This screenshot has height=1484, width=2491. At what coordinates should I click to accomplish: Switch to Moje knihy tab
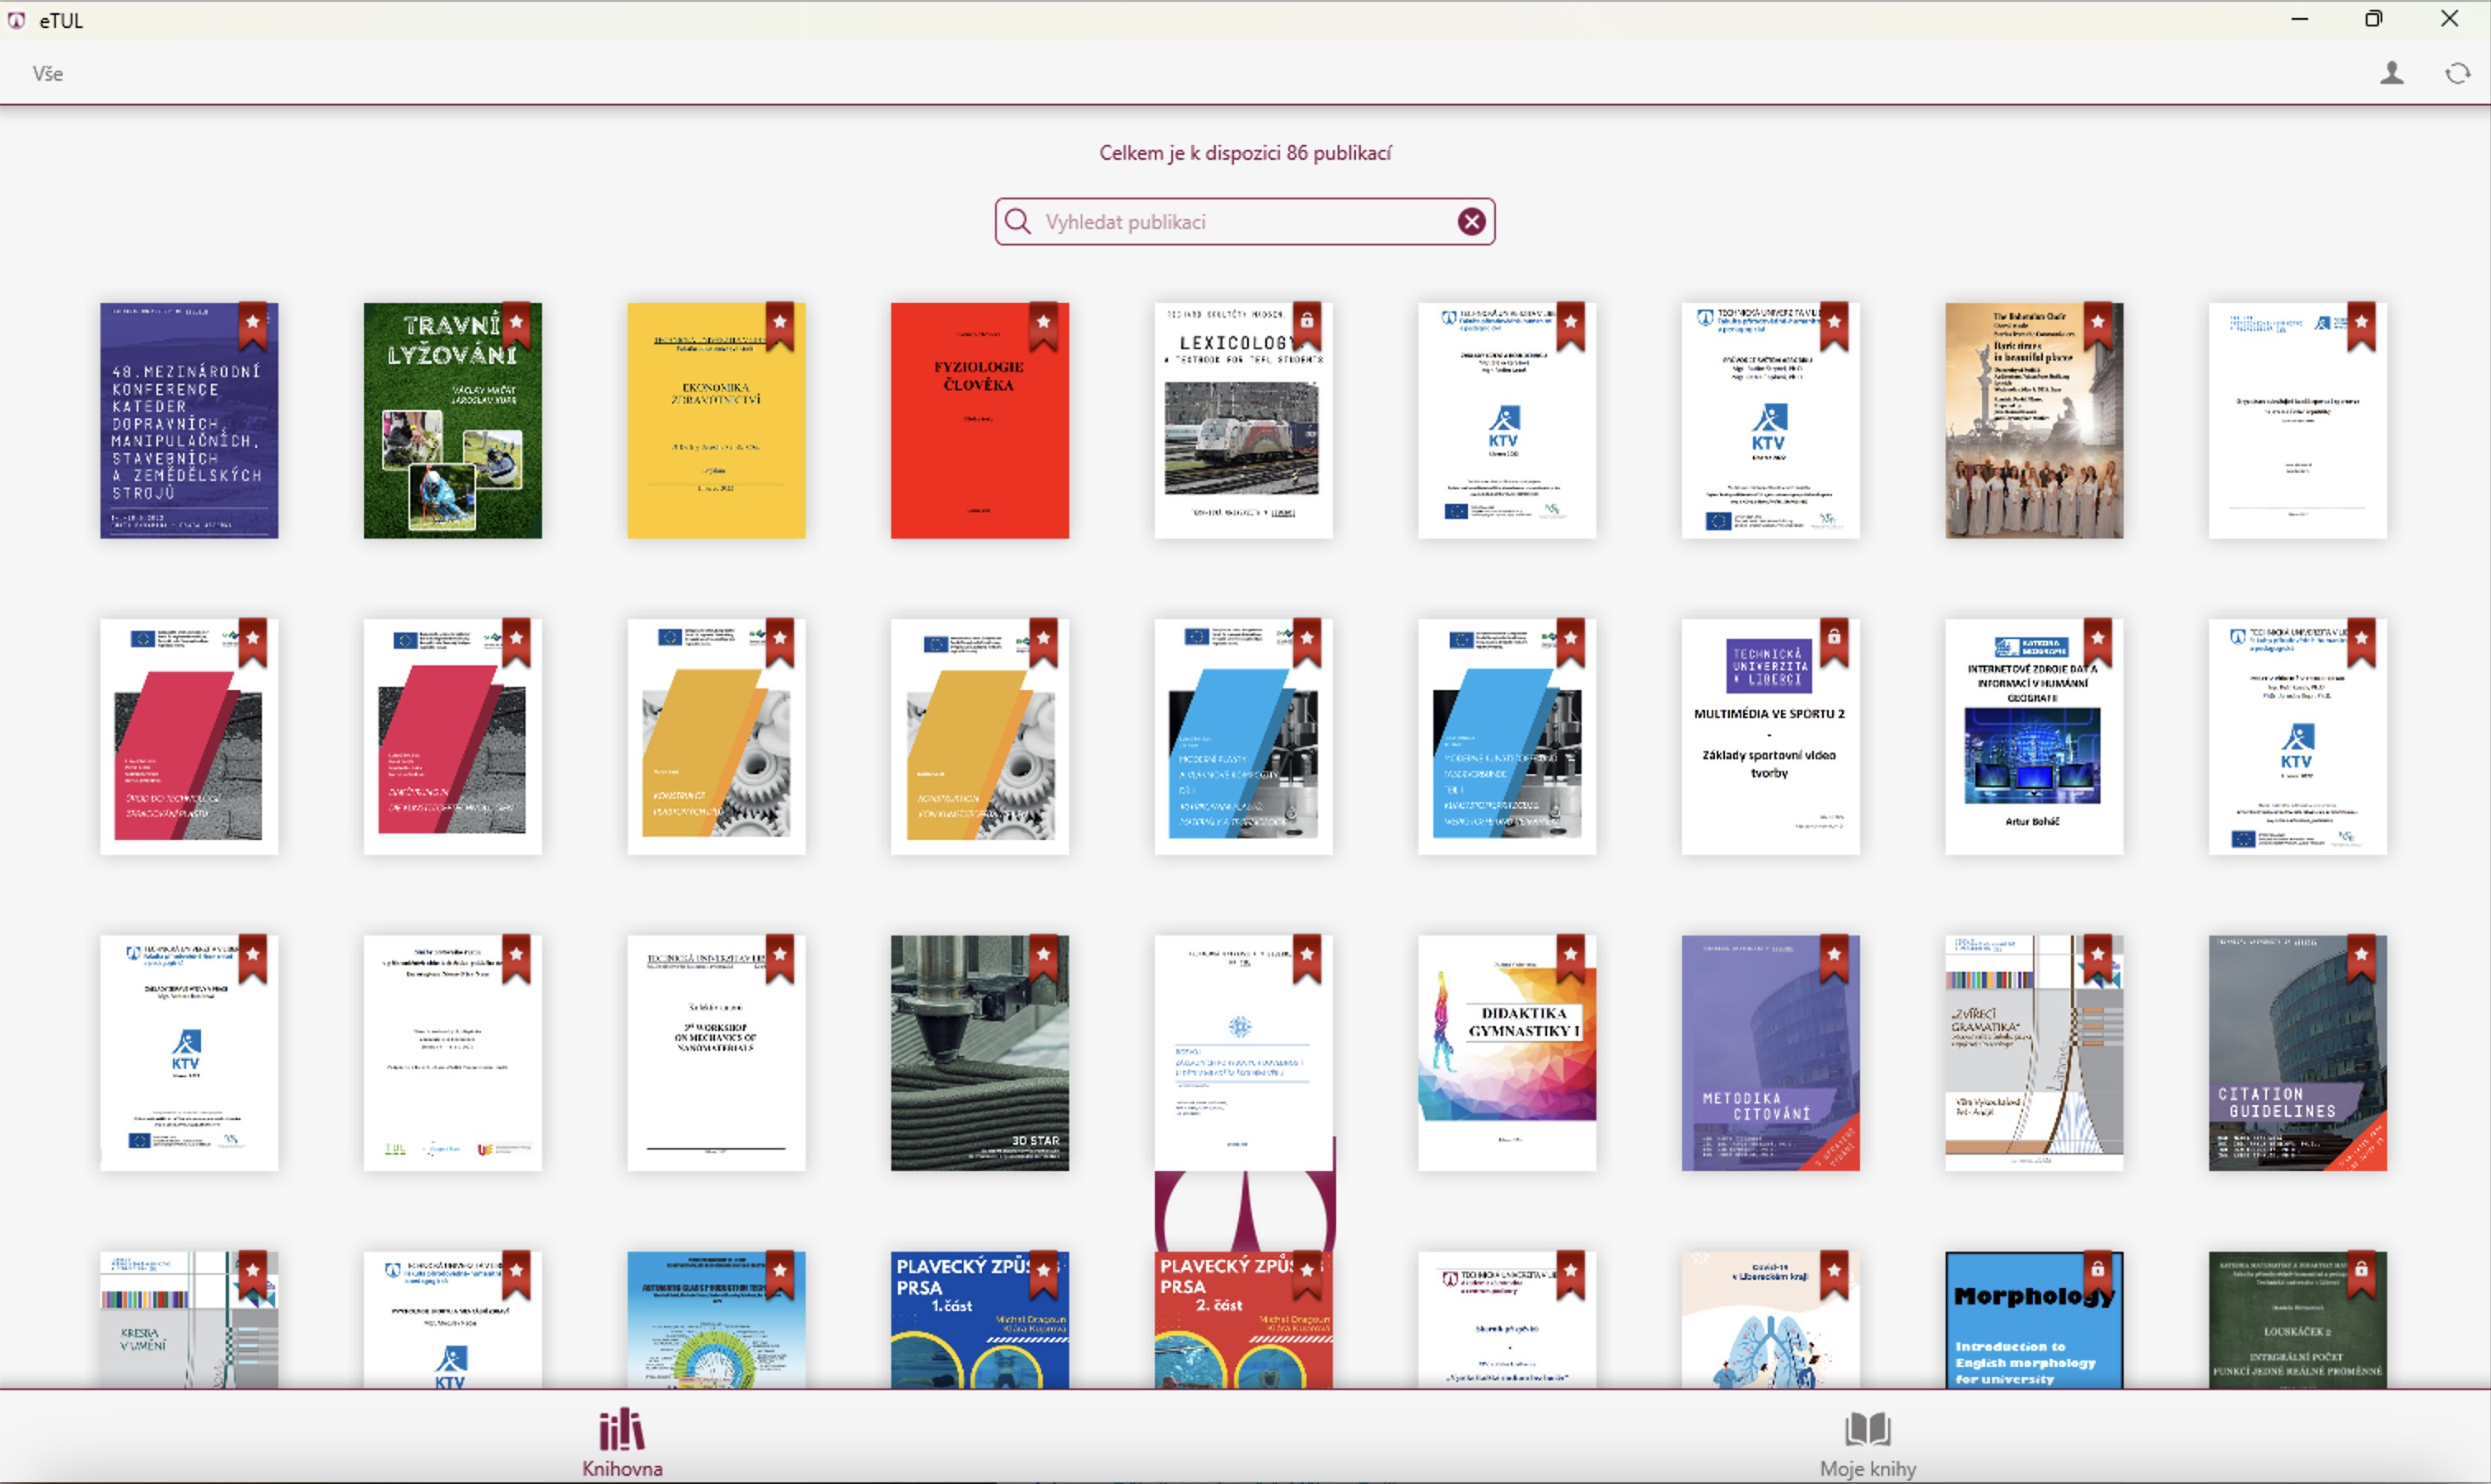tap(1867, 1442)
